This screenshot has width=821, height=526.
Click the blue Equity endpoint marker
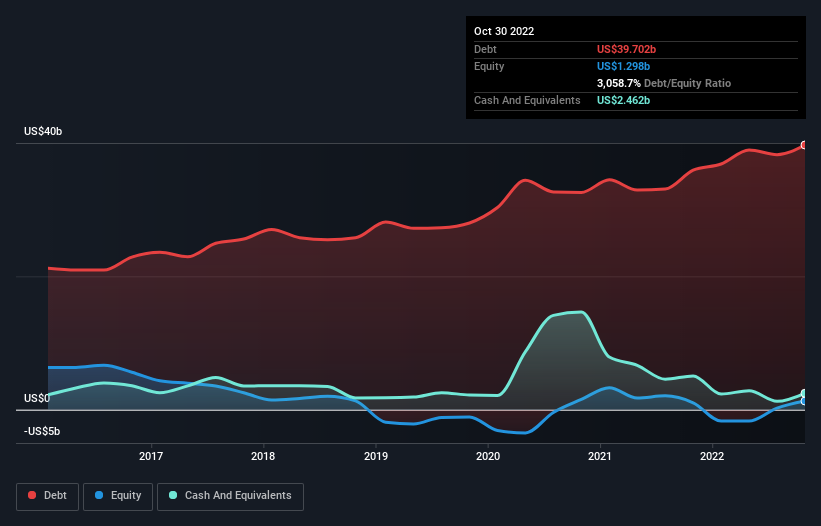click(804, 401)
